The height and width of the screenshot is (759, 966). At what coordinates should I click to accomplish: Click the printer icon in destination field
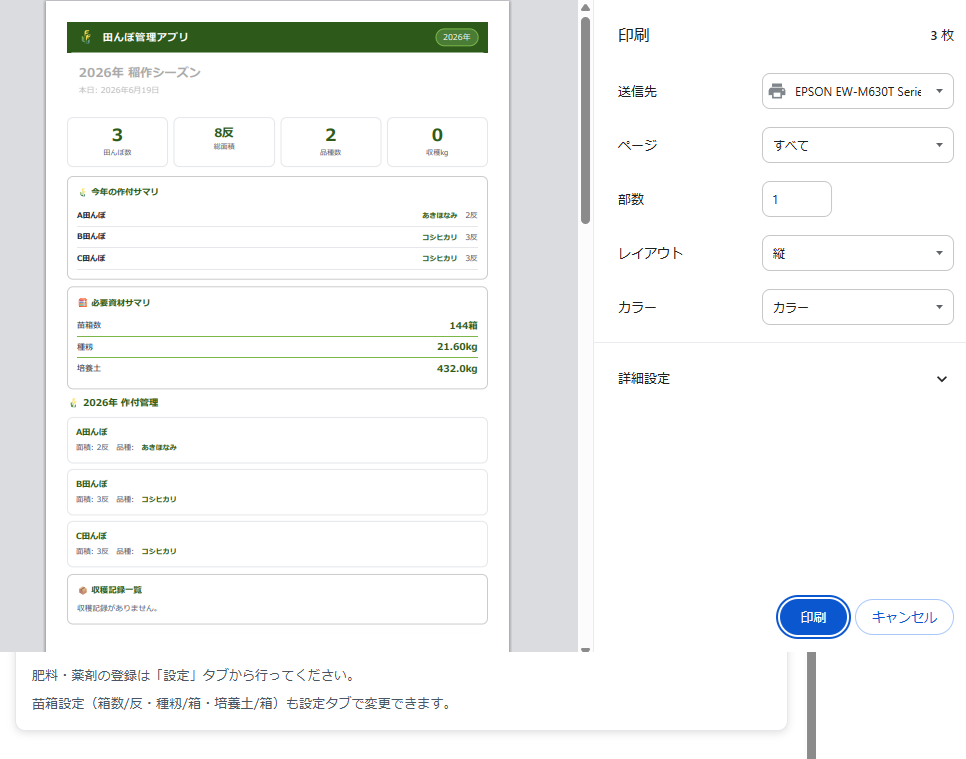[x=777, y=91]
